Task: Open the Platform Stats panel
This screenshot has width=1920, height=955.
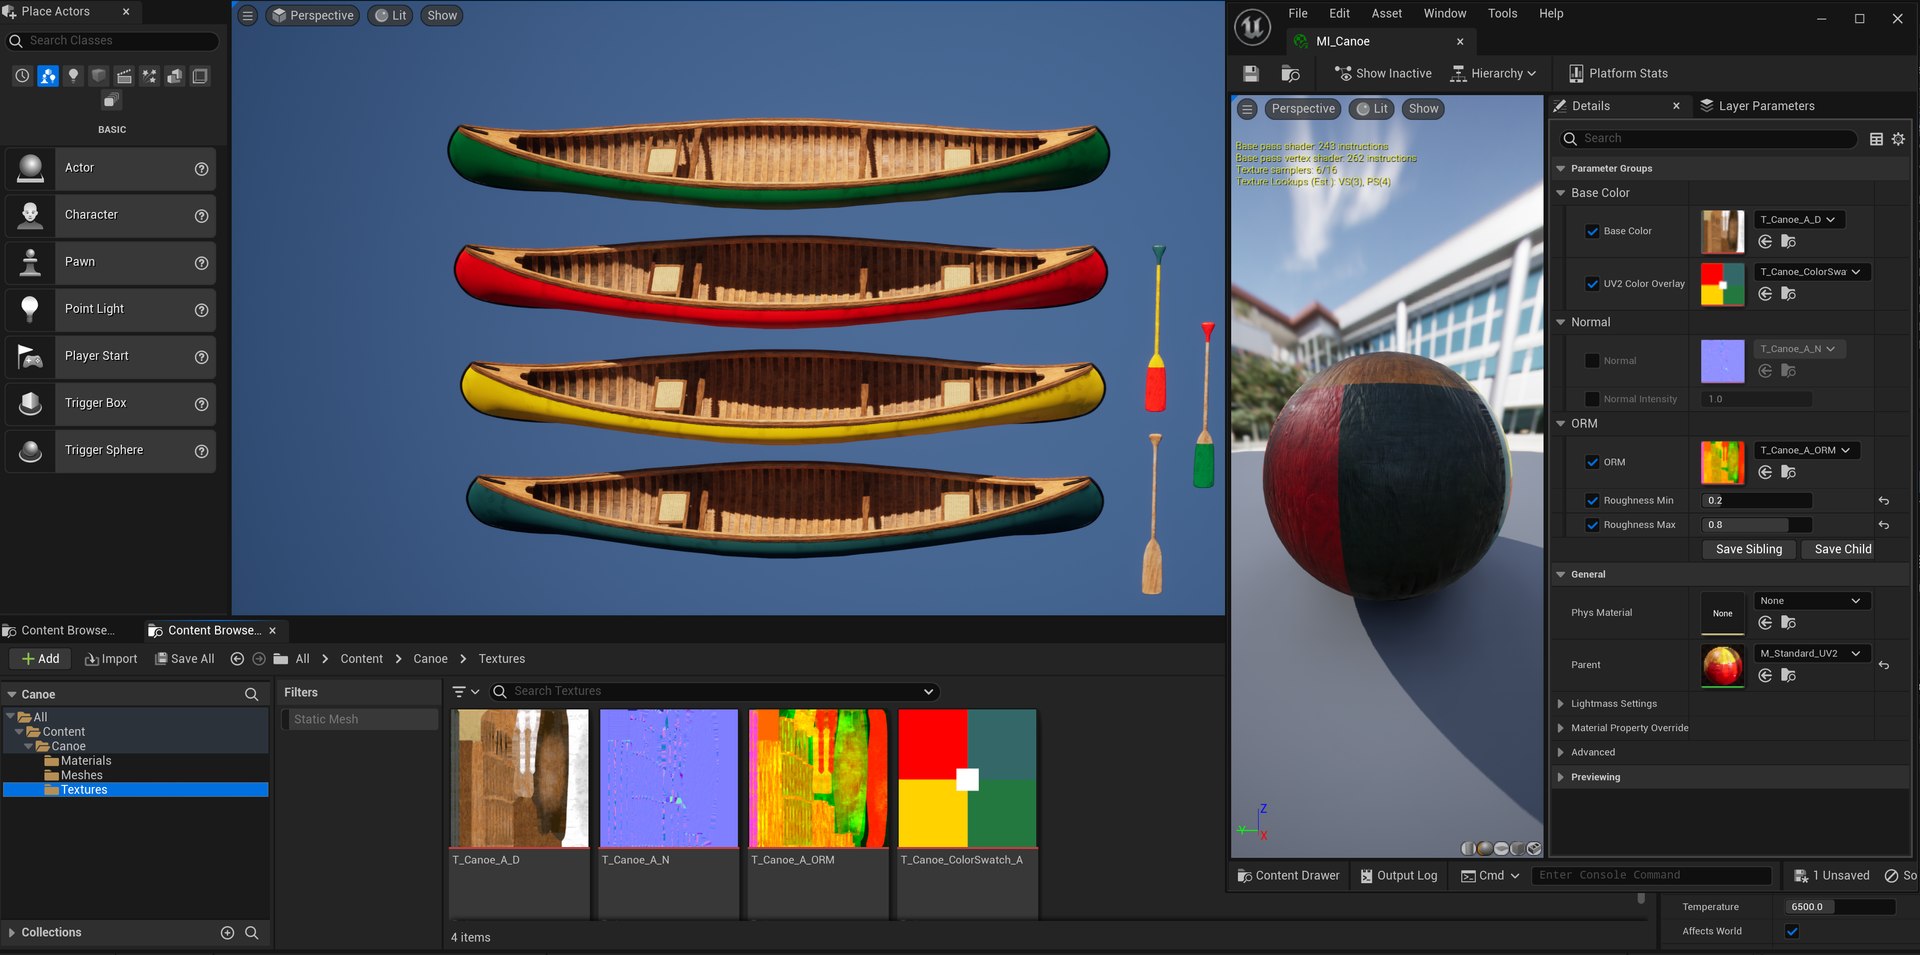Action: click(1618, 73)
